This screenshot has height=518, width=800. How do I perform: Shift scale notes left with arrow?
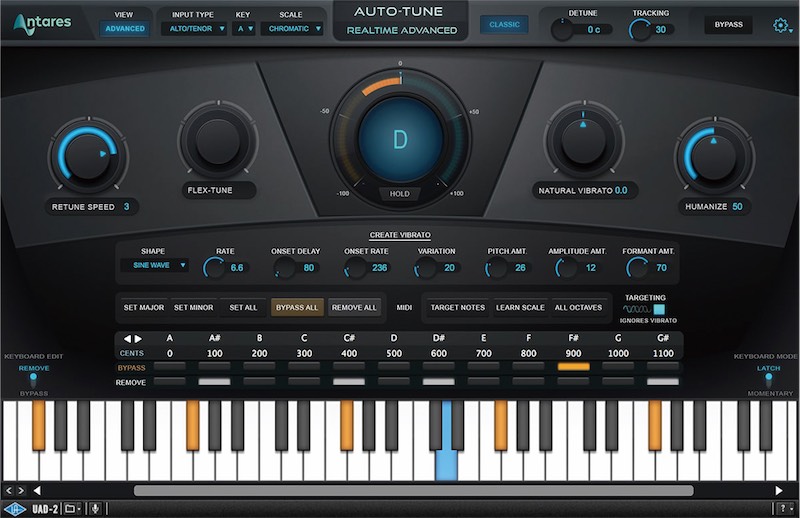(127, 338)
